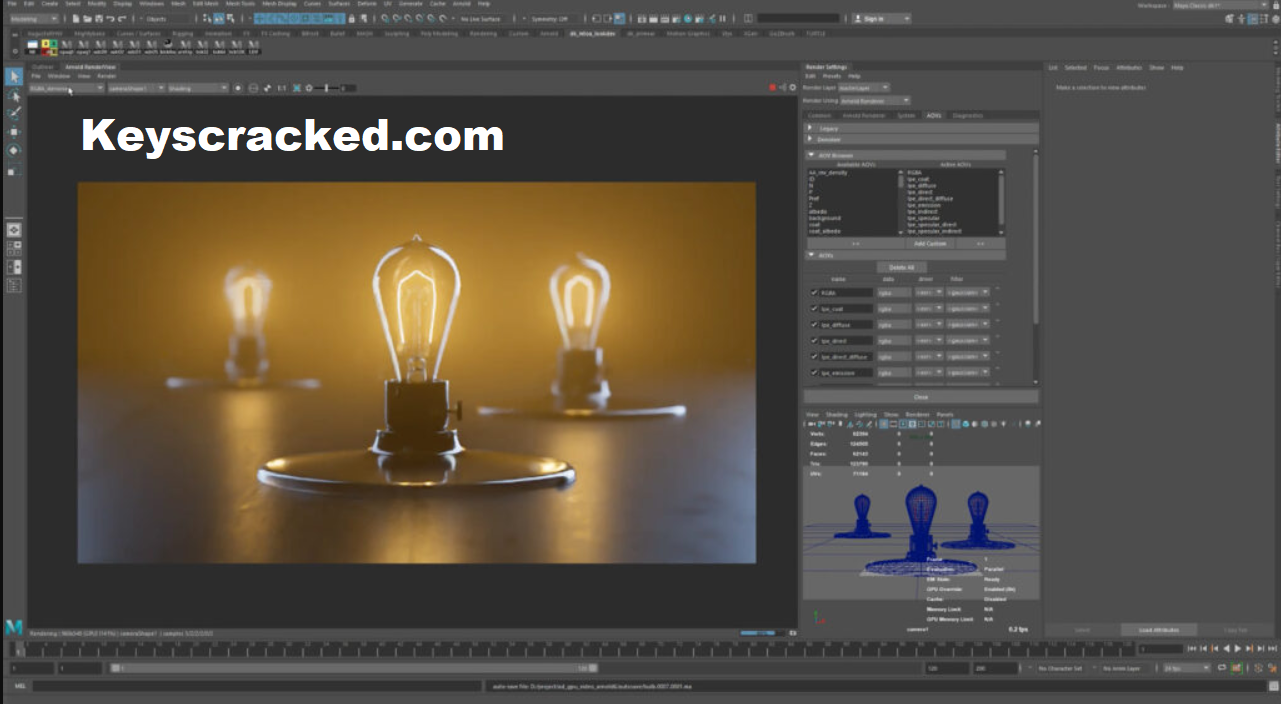Switch to the Diagnostics tab in Render Settings
The width and height of the screenshot is (1281, 704).
(x=967, y=115)
